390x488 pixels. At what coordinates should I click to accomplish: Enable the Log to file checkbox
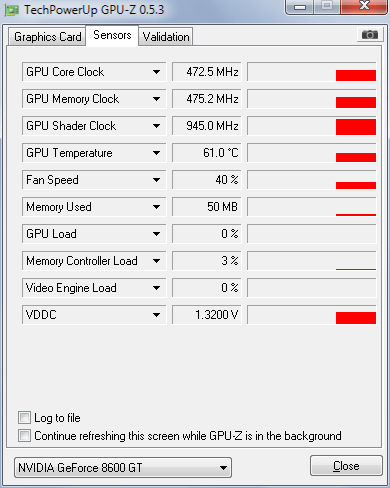[x=25, y=417]
